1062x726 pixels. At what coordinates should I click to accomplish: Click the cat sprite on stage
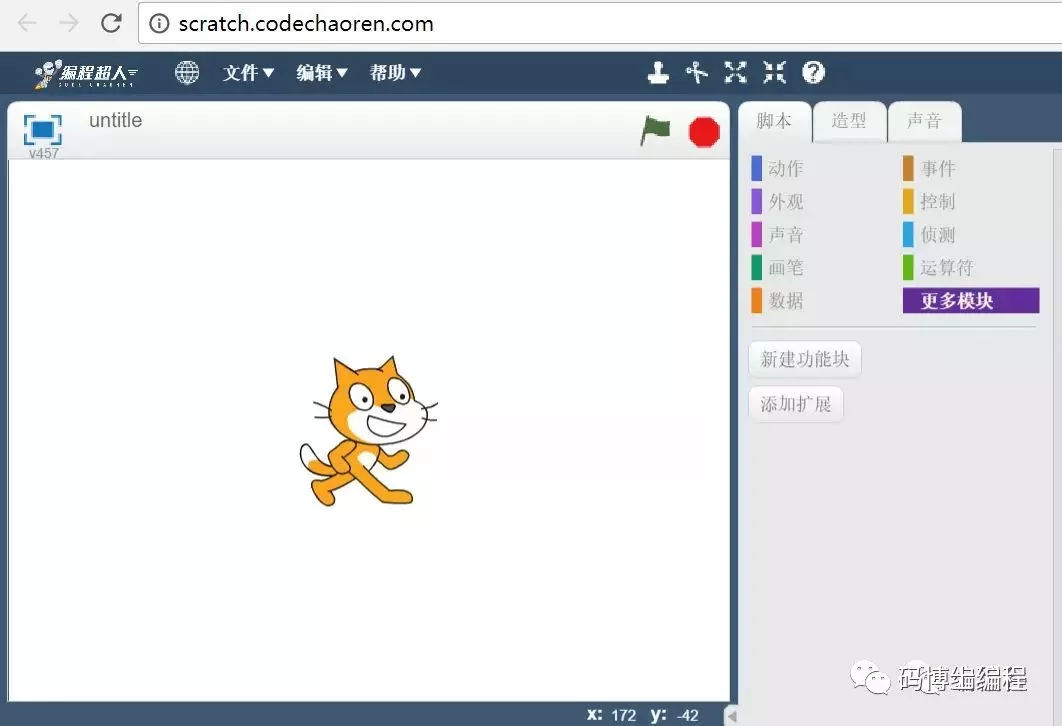pyautogui.click(x=368, y=431)
